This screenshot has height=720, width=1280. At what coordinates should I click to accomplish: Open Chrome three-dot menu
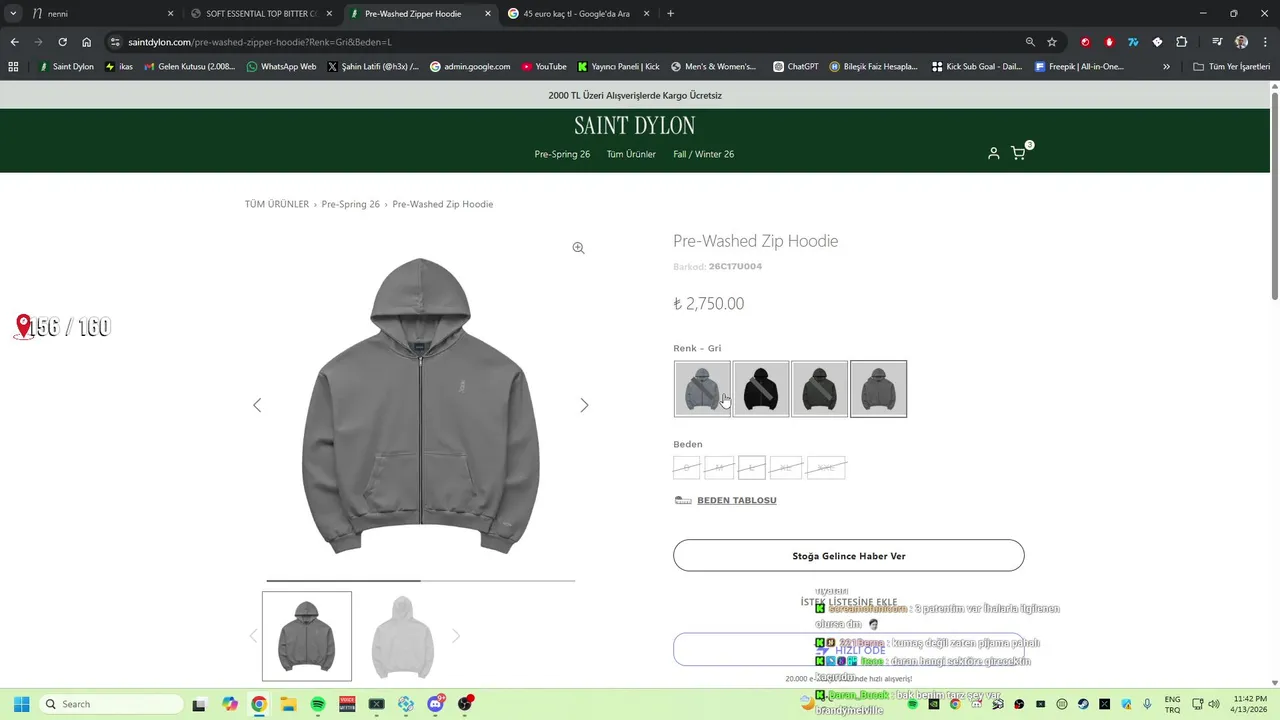coord(1263,42)
